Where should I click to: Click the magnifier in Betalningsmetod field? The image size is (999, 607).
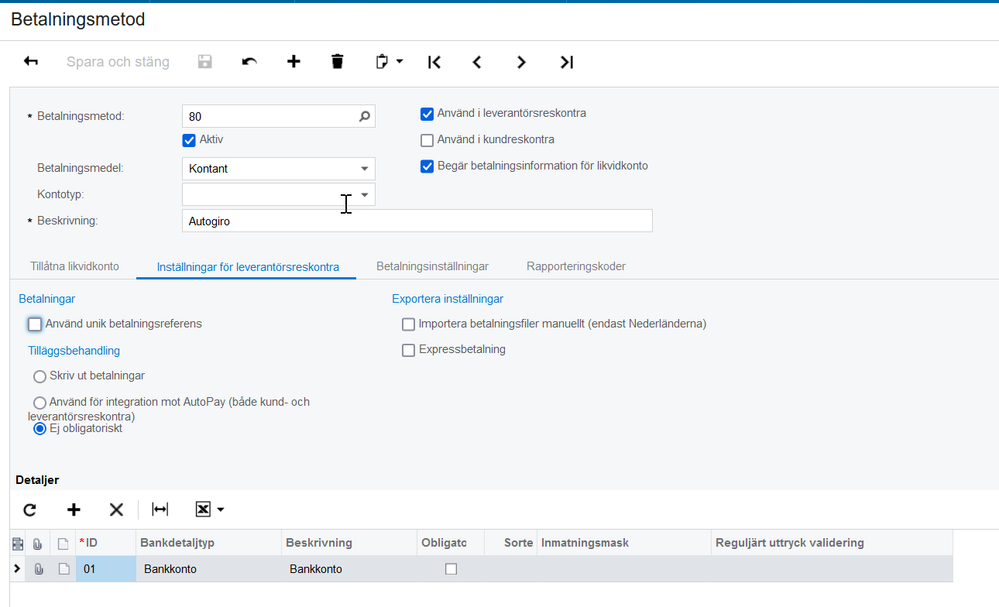point(365,117)
